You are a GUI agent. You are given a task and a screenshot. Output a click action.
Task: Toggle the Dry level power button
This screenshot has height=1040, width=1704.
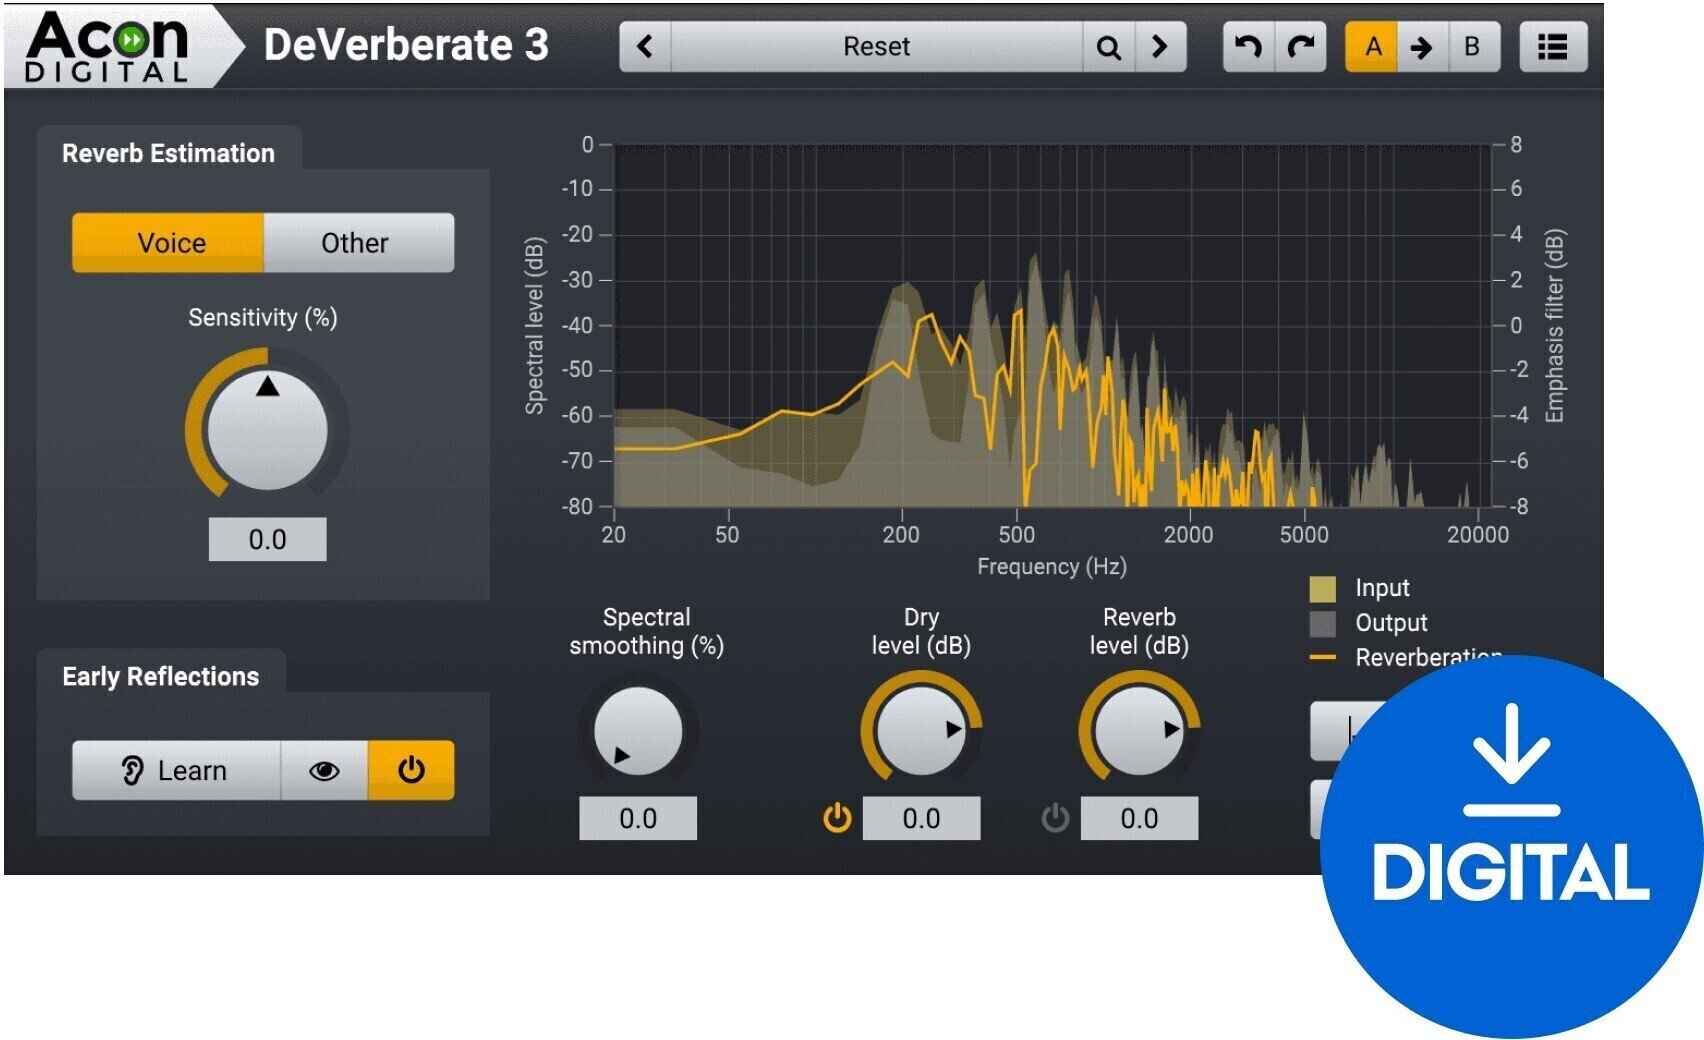837,818
